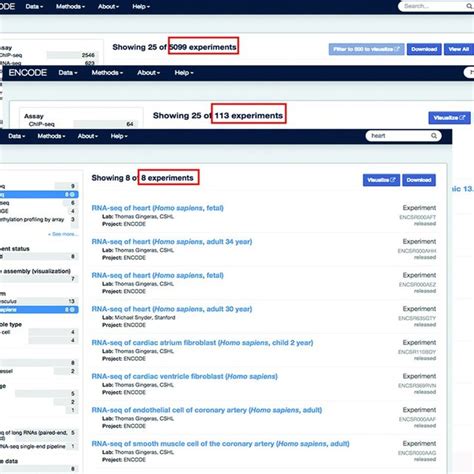
Task: Click the Download button in the 5099 experiments window
Action: pos(424,49)
